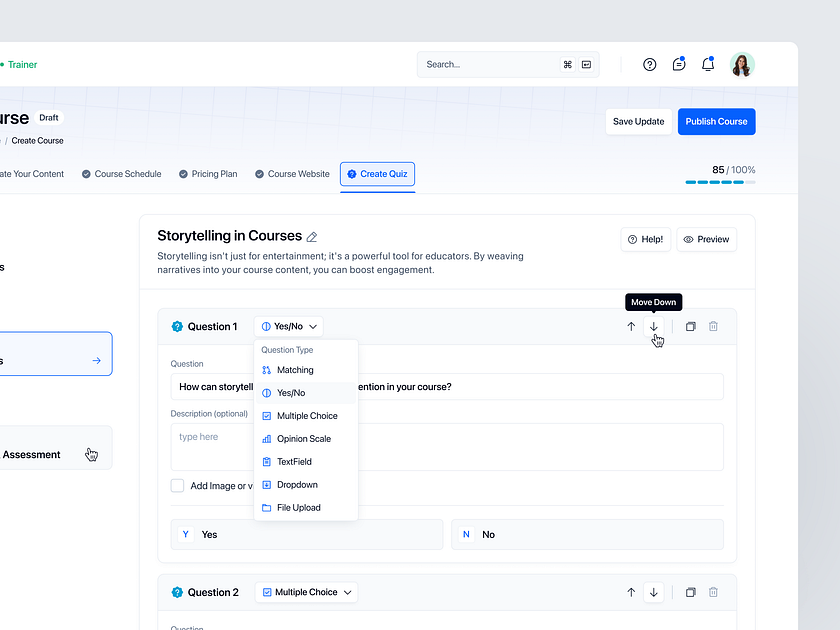This screenshot has width=840, height=630.
Task: Focus the Search field
Action: 508,65
